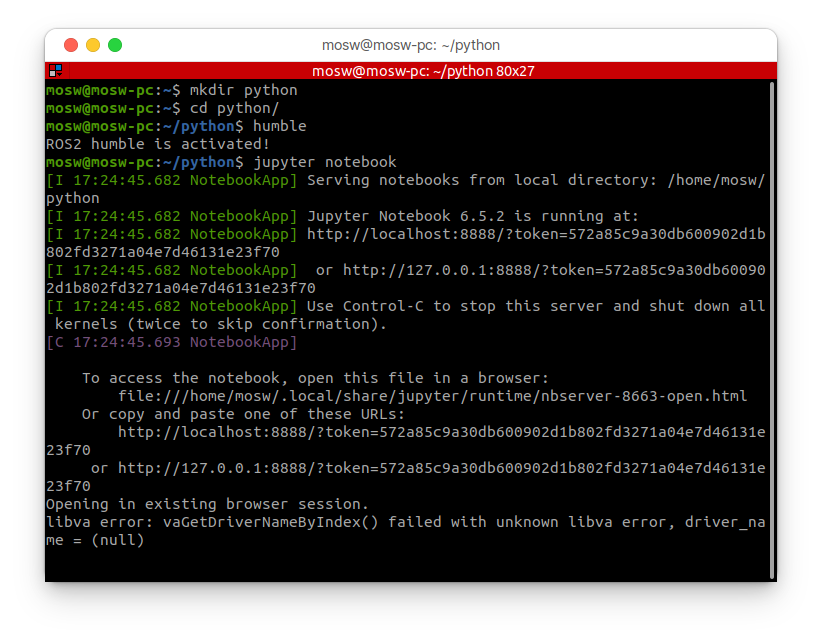Open the nbserver-8663-open.html file link
This screenshot has height=643, width=822.
[432, 396]
